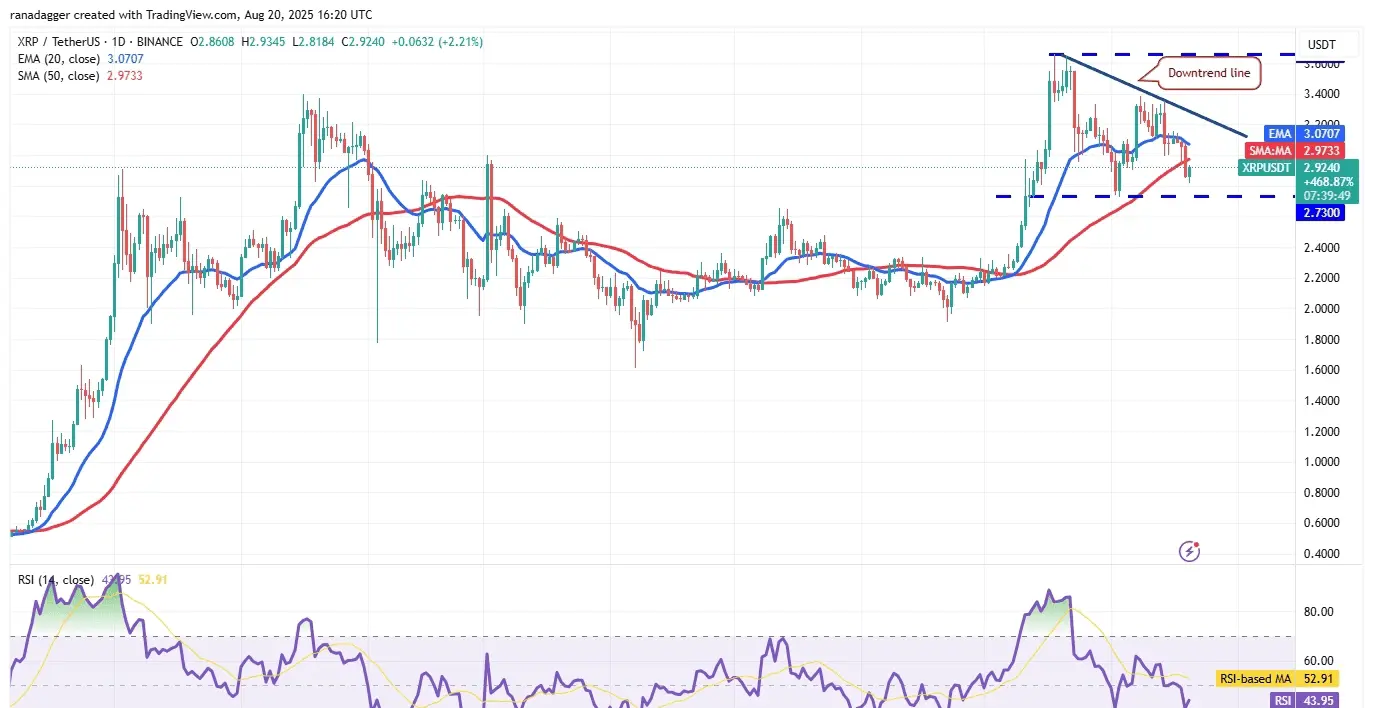This screenshot has height=708, width=1373.
Task: Click the SMA (50, close) indicator legend
Action: click(58, 76)
